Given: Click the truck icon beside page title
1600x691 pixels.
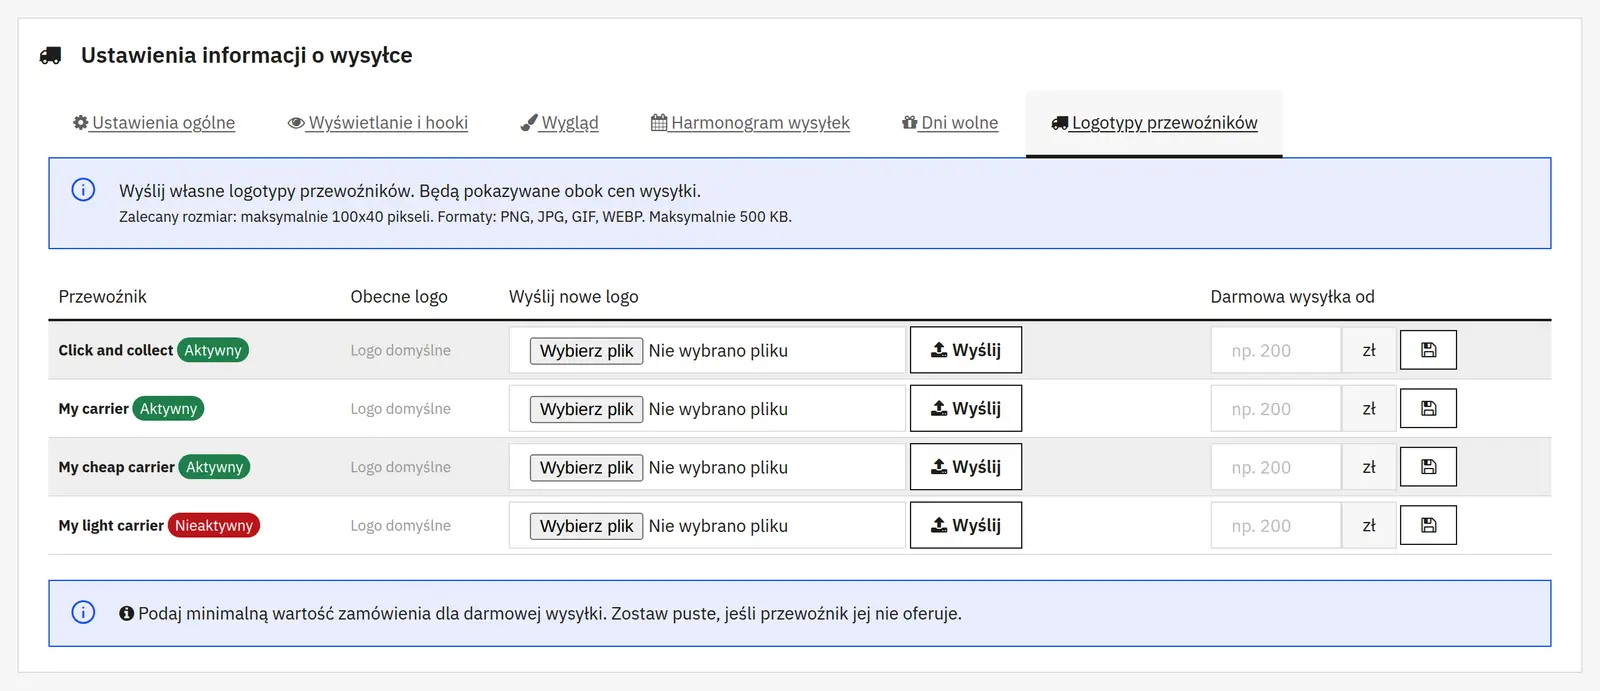Looking at the screenshot, I should (50, 56).
